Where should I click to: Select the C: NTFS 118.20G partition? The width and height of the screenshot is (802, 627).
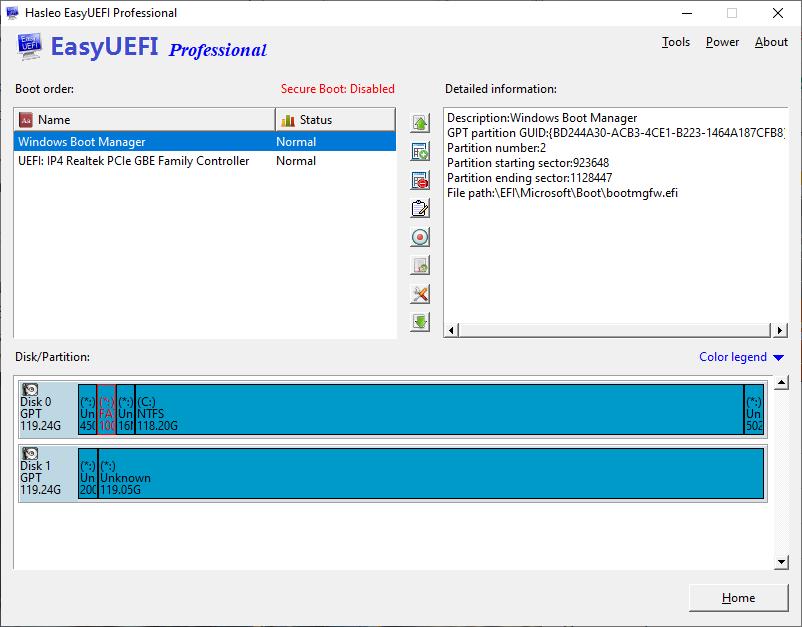click(439, 410)
